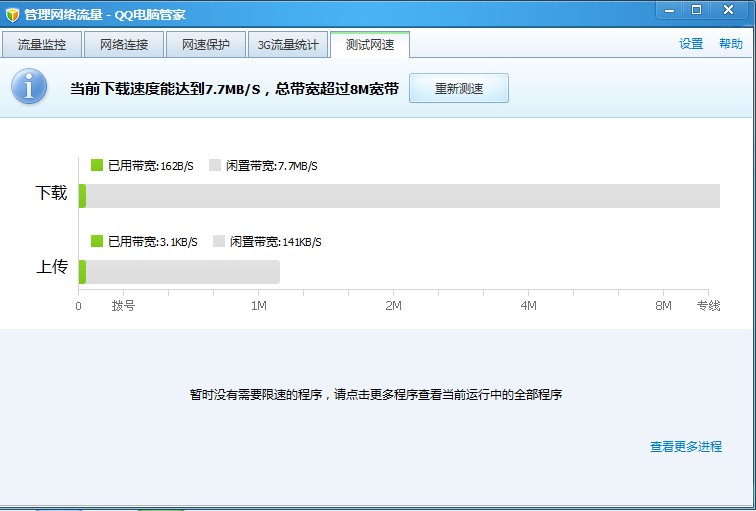Viewport: 756px width, 511px height.
Task: Open 查看更多进程 link
Action: 686,446
